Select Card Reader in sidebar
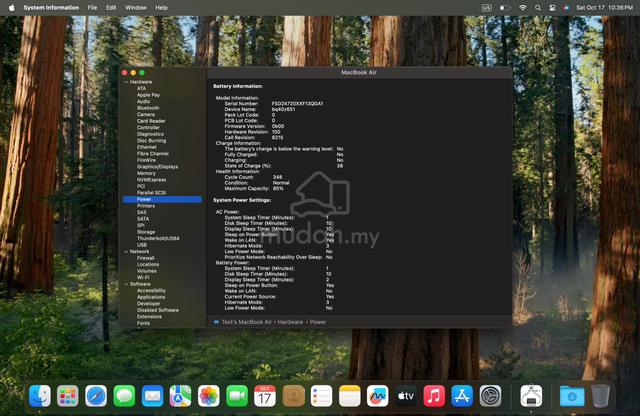The height and width of the screenshot is (416, 640). [151, 121]
